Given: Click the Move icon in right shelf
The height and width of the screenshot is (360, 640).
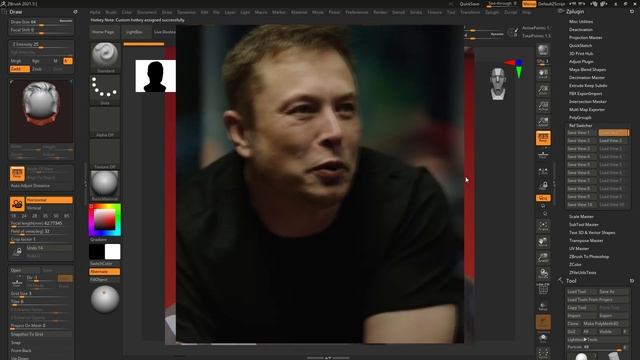Looking at the screenshot, I should point(543,242).
